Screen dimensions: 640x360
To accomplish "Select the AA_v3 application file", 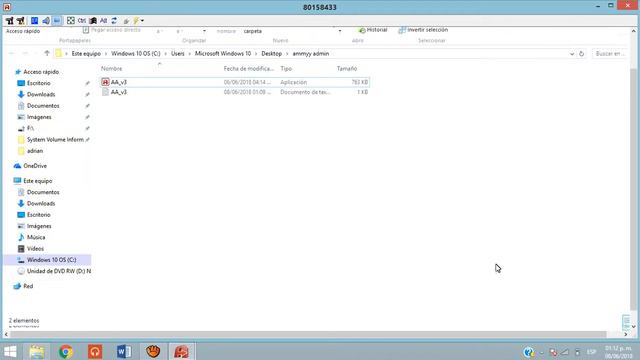I will coord(235,82).
